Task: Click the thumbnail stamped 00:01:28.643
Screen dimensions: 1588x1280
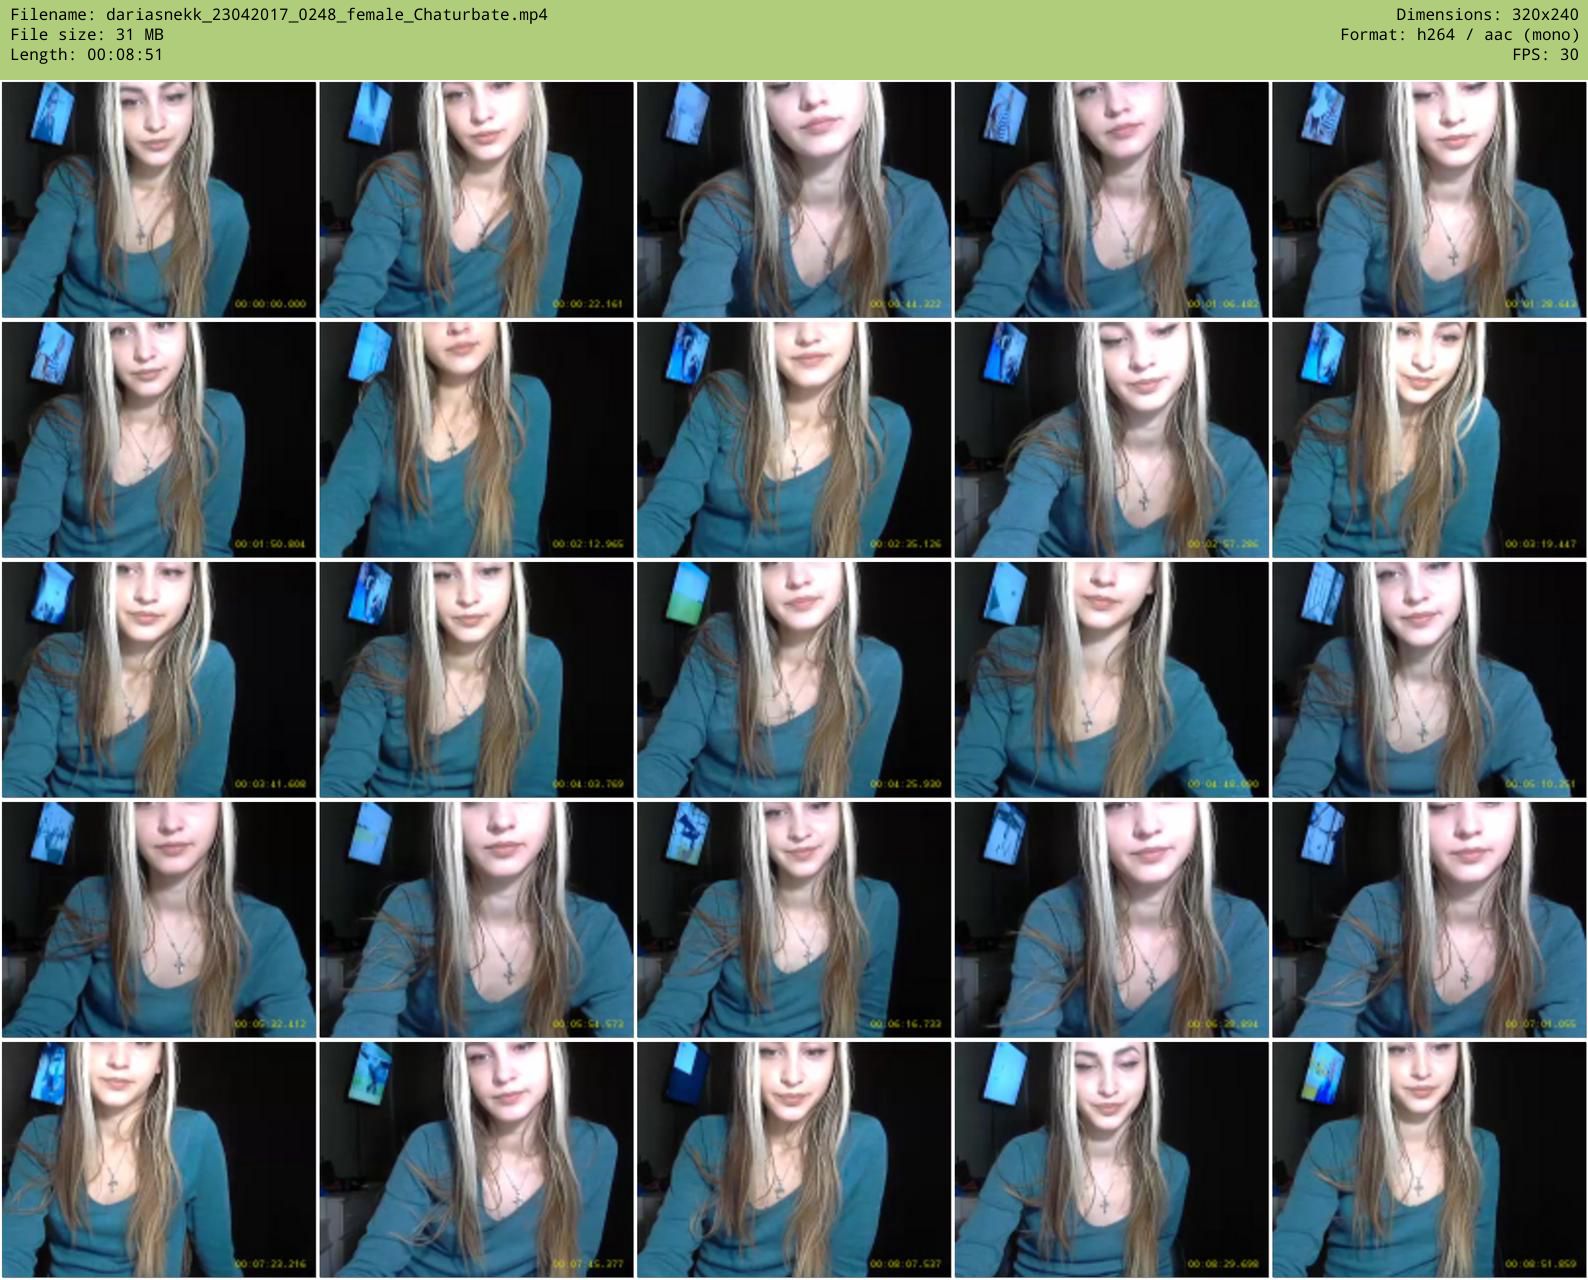Action: (x=1428, y=200)
